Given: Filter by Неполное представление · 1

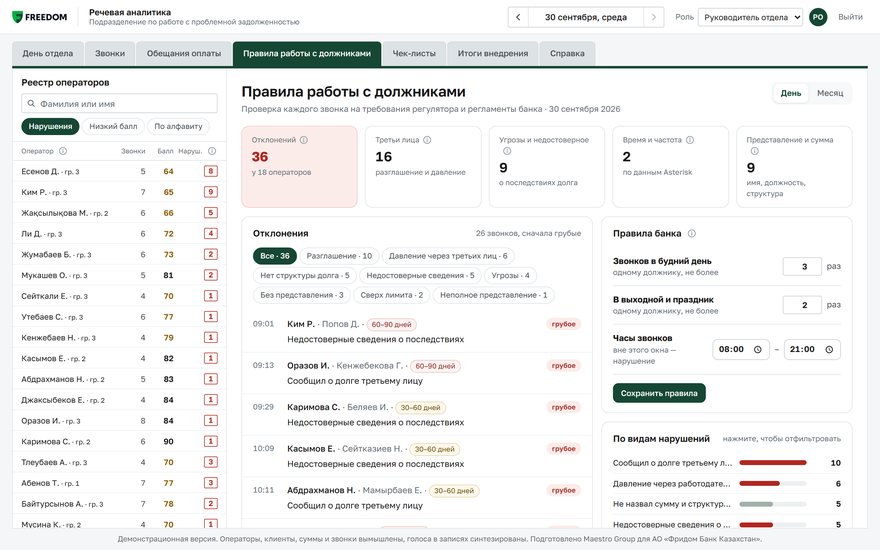Looking at the screenshot, I should coord(493,295).
